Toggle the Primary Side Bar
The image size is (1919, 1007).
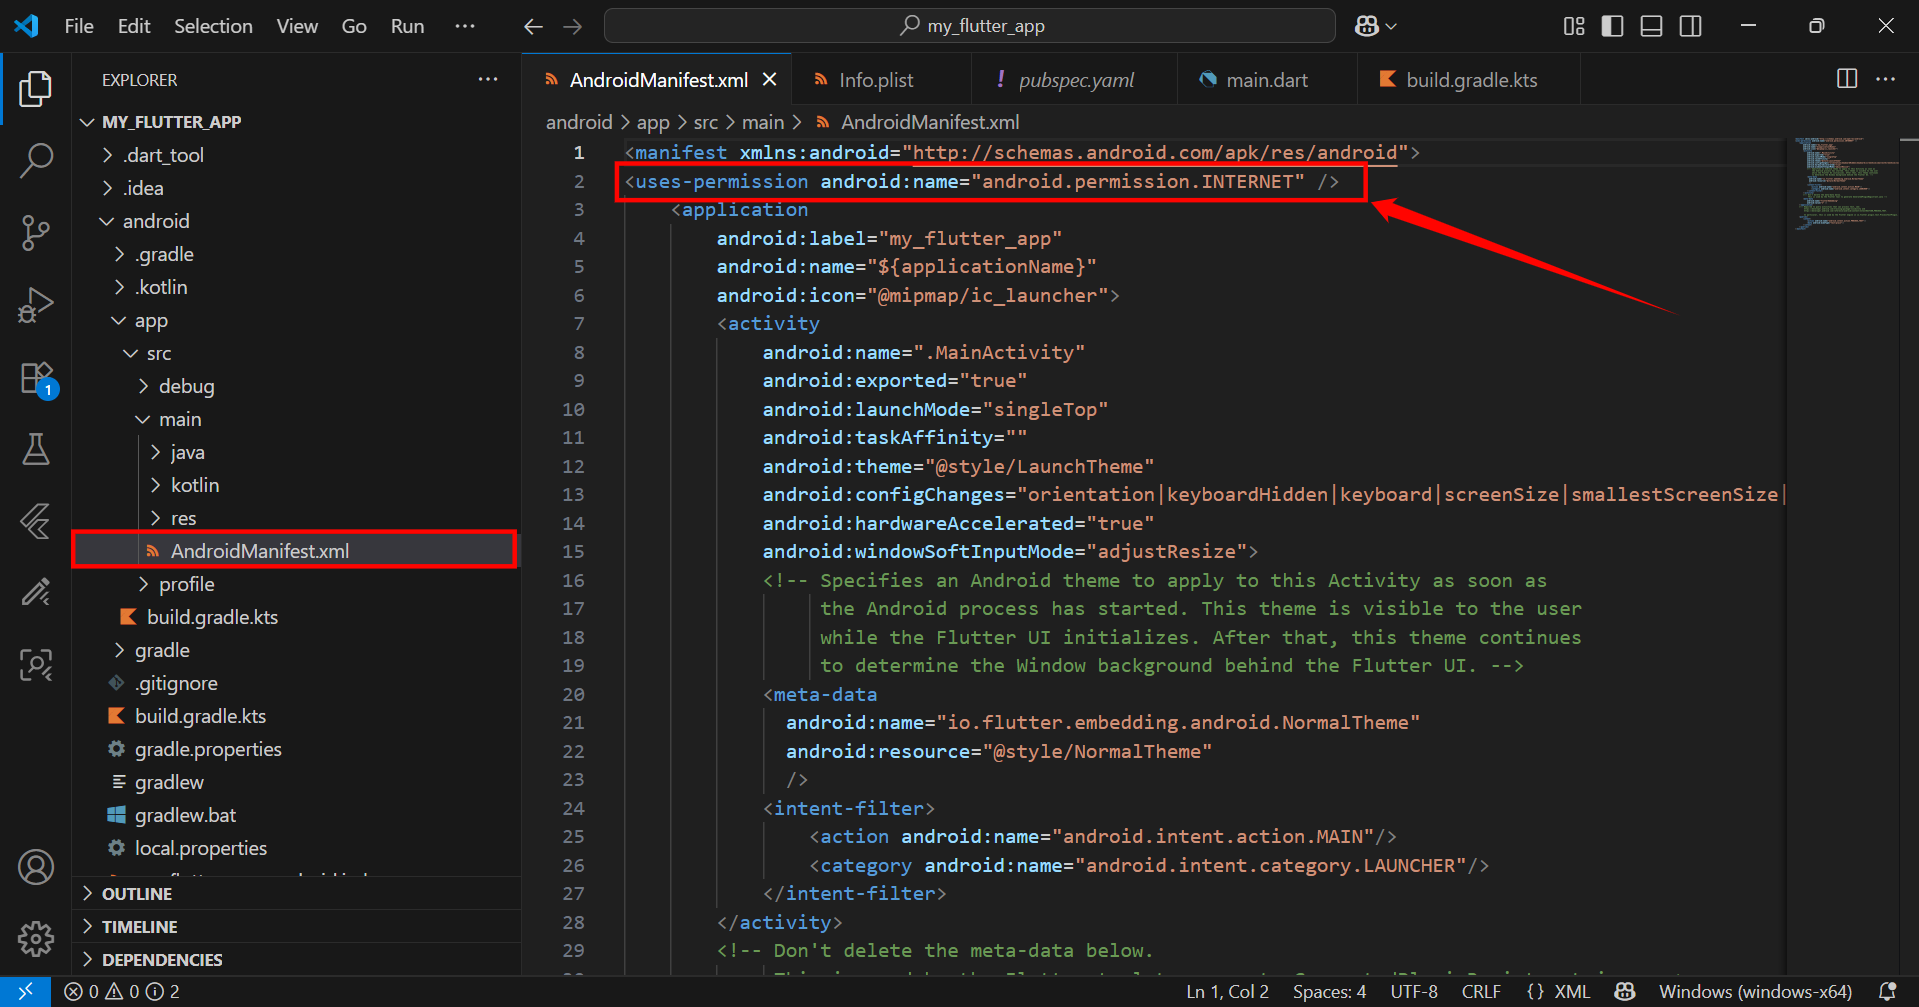click(x=1612, y=26)
